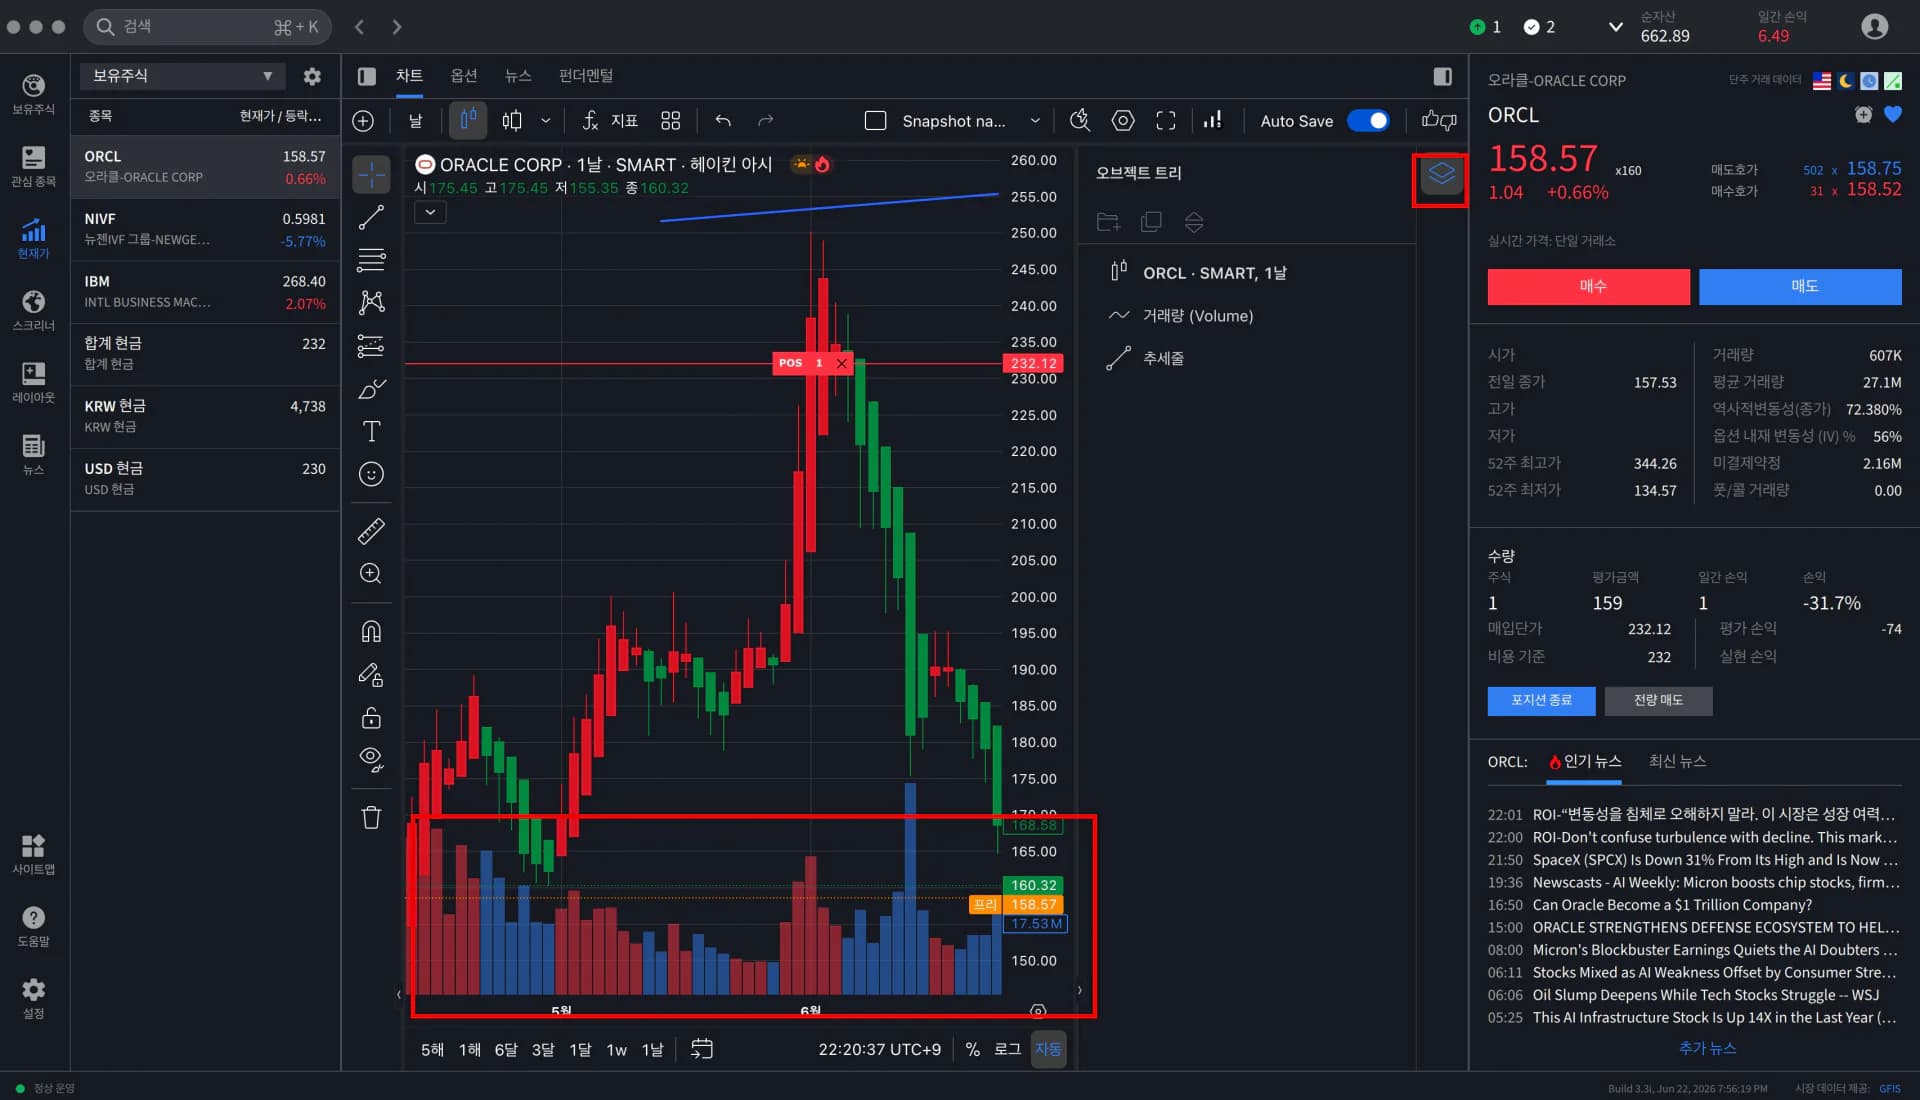Create an alert with alarm clock icon

(1863, 114)
